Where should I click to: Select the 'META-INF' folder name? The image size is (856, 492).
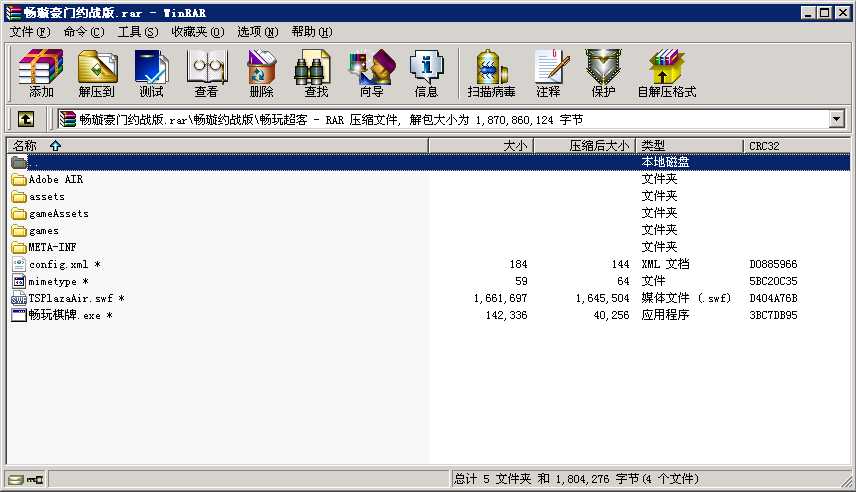pyautogui.click(x=52, y=247)
